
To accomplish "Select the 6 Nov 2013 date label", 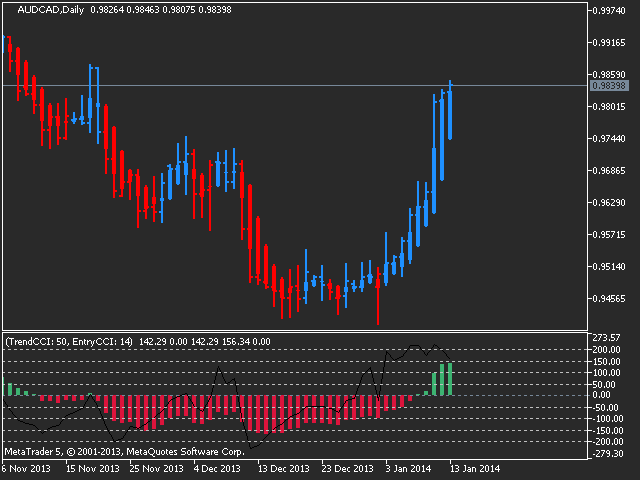I will click(x=25, y=468).
